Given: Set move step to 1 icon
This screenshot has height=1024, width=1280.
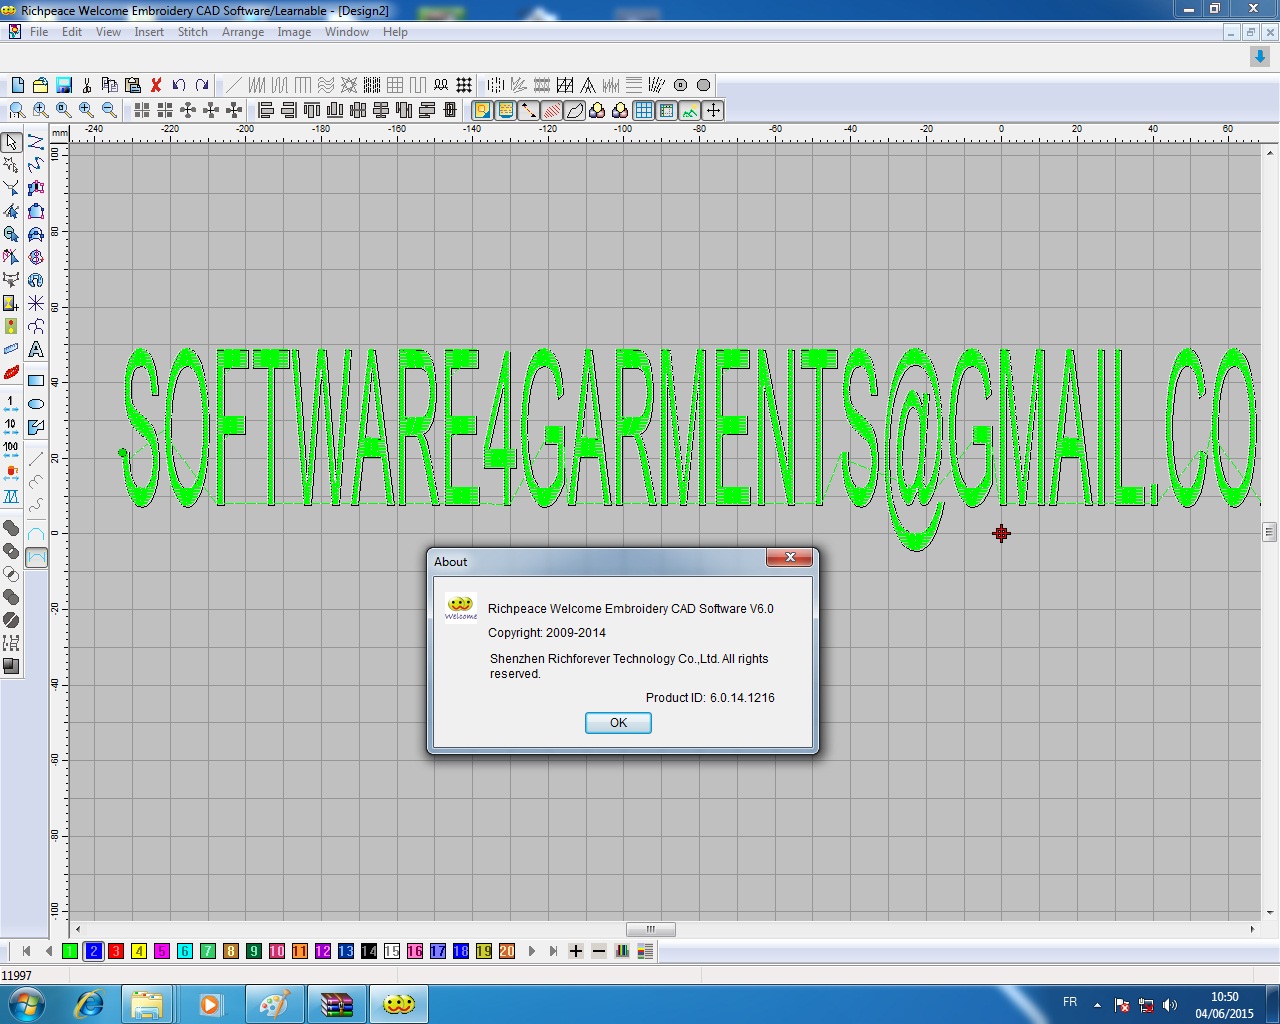Looking at the screenshot, I should pos(11,404).
